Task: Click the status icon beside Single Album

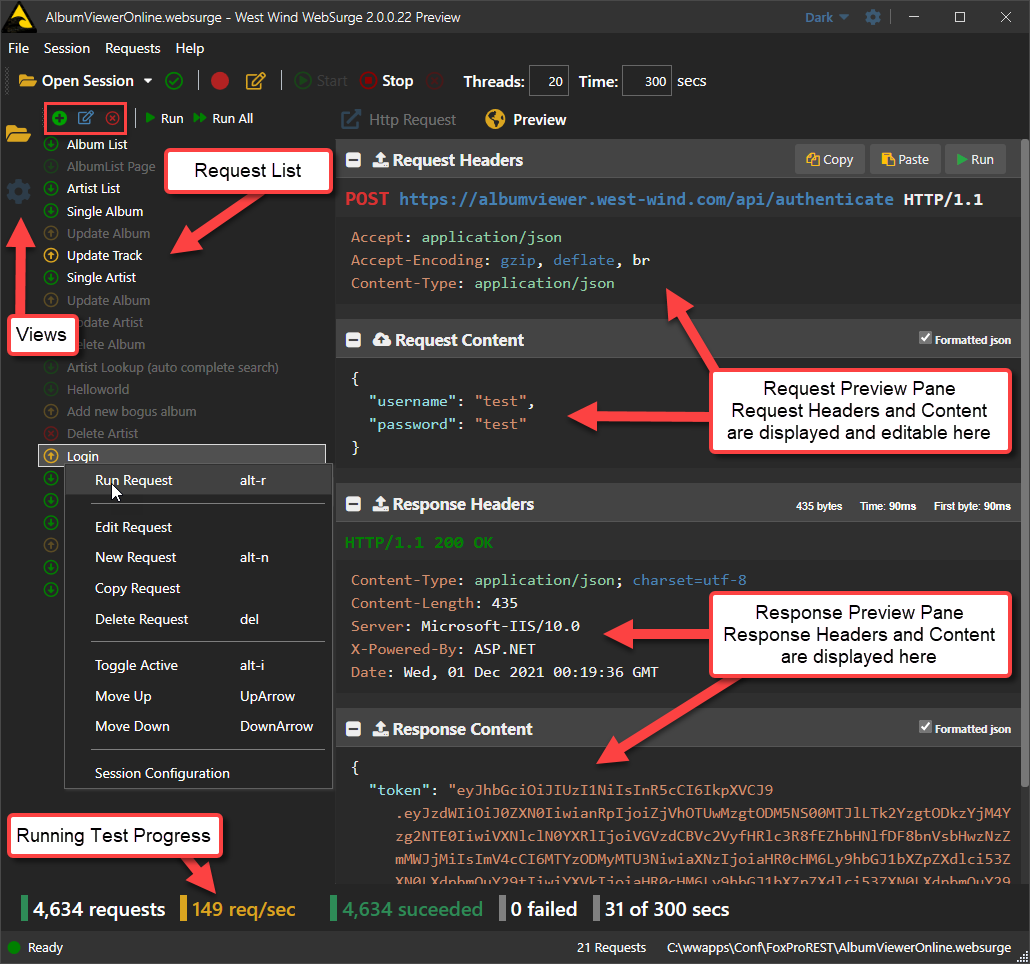Action: 51,211
